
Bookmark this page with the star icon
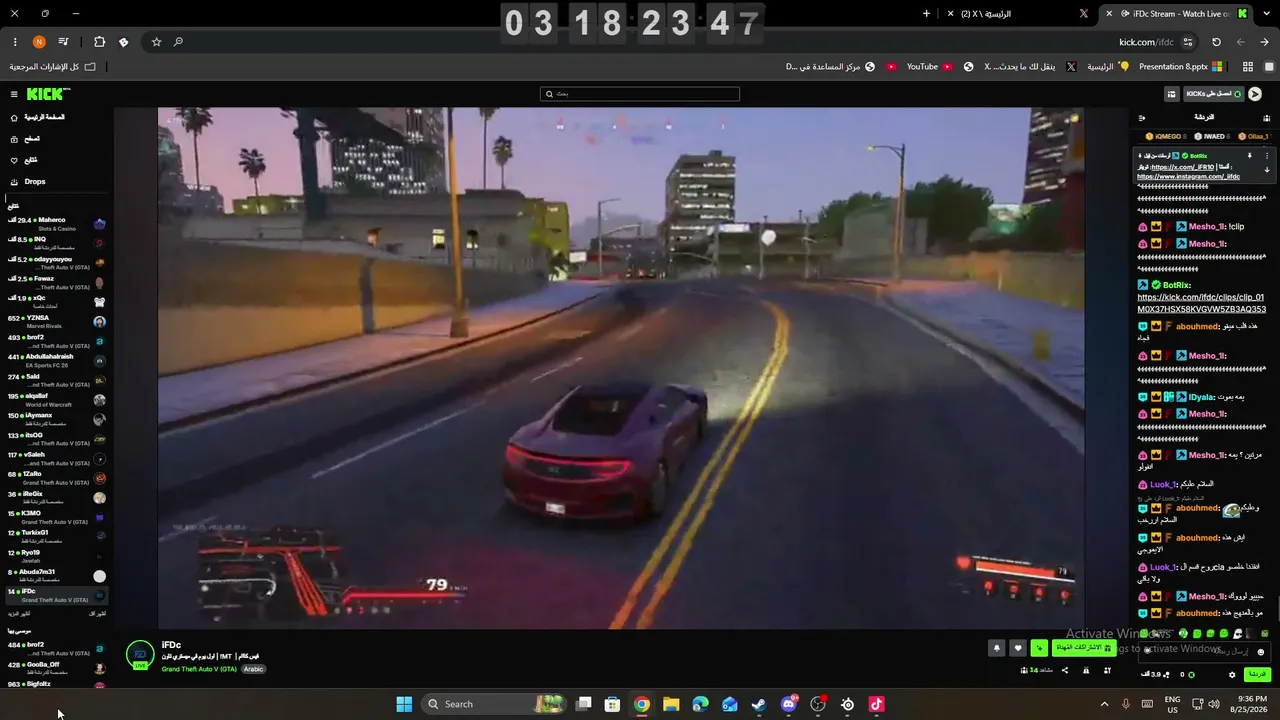(x=156, y=42)
